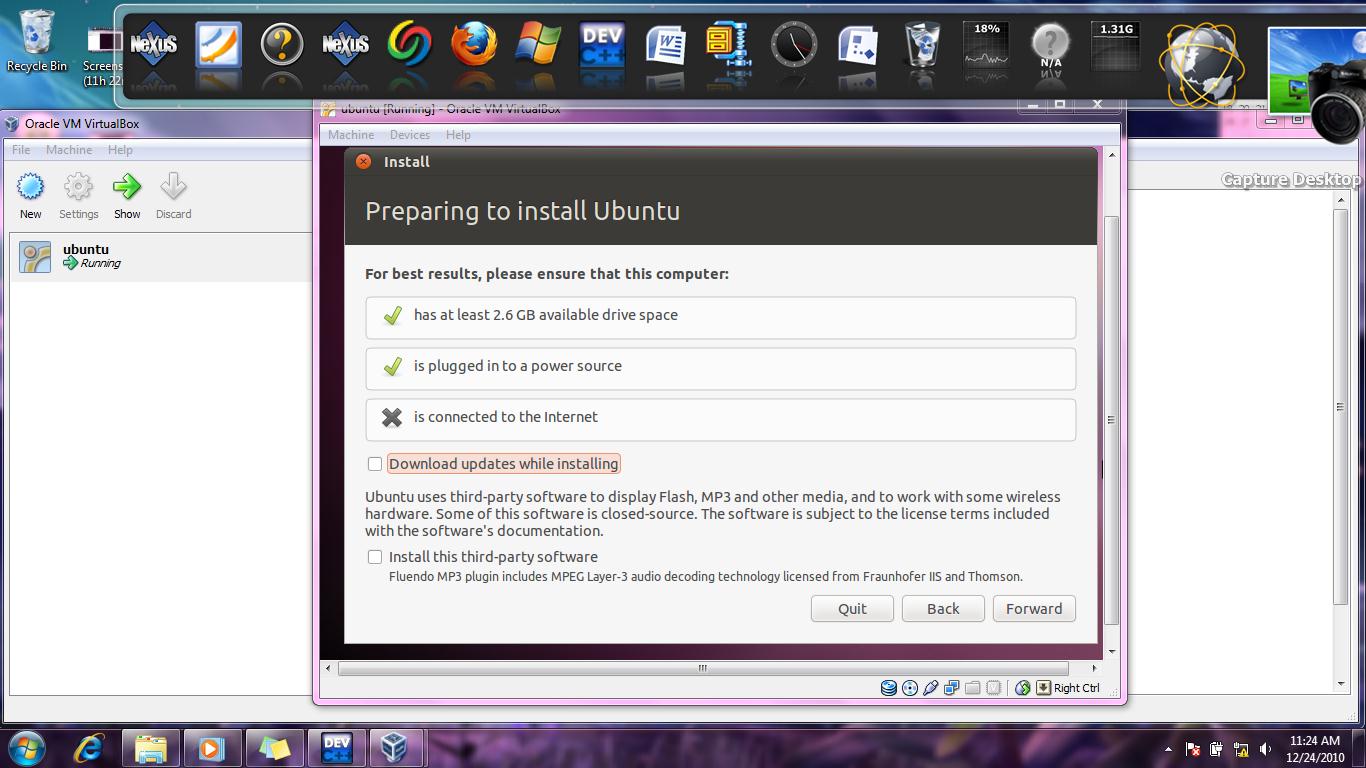This screenshot has height=768, width=1366.
Task: Click the 1.31G RAM meter in dock
Action: click(x=1116, y=44)
